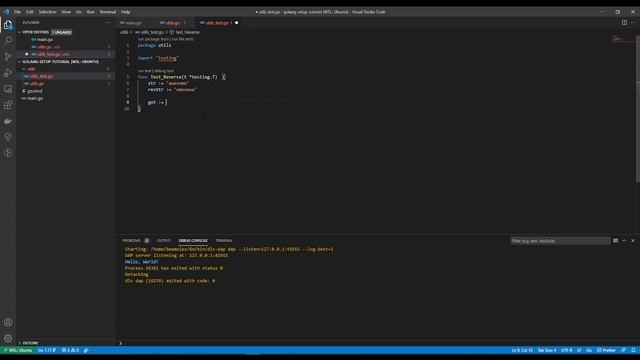The width and height of the screenshot is (640, 360).
Task: Open the Extensions view
Action: (8, 105)
